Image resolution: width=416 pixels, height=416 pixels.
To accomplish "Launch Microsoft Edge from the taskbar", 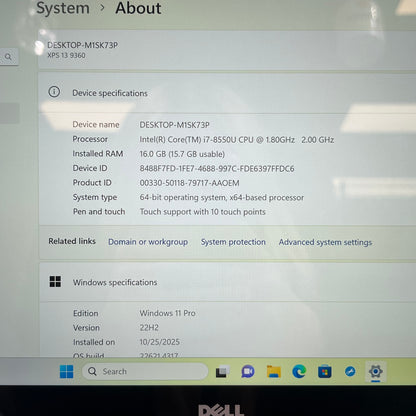I will [x=299, y=371].
